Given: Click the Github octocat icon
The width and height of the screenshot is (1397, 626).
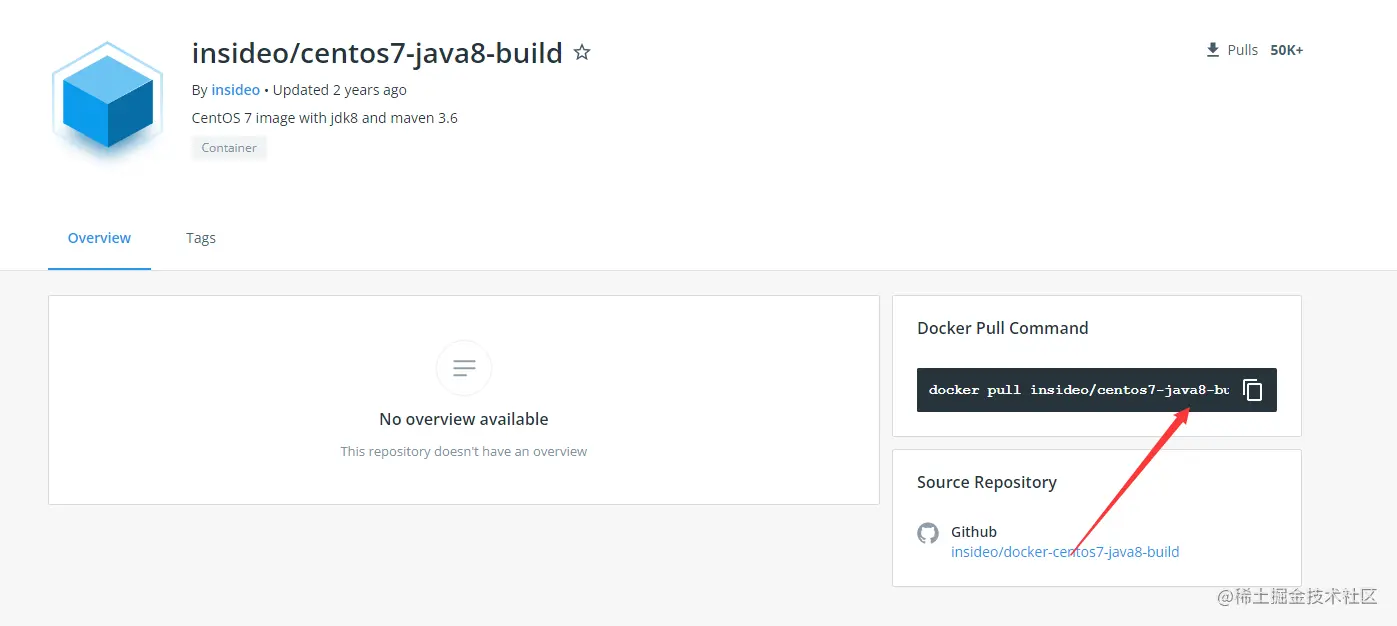Looking at the screenshot, I should (928, 533).
